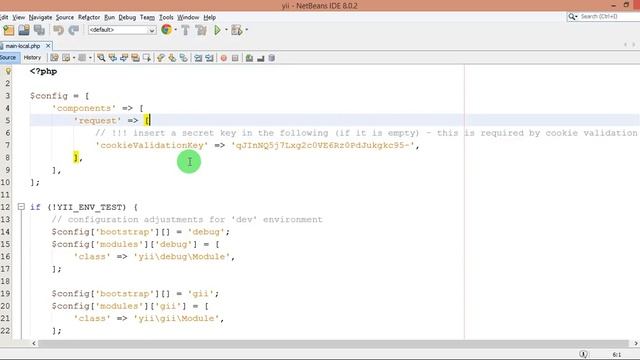Viewport: 640px width, 360px height.
Task: Click the Save All toolbar icon
Action: pos(39,30)
